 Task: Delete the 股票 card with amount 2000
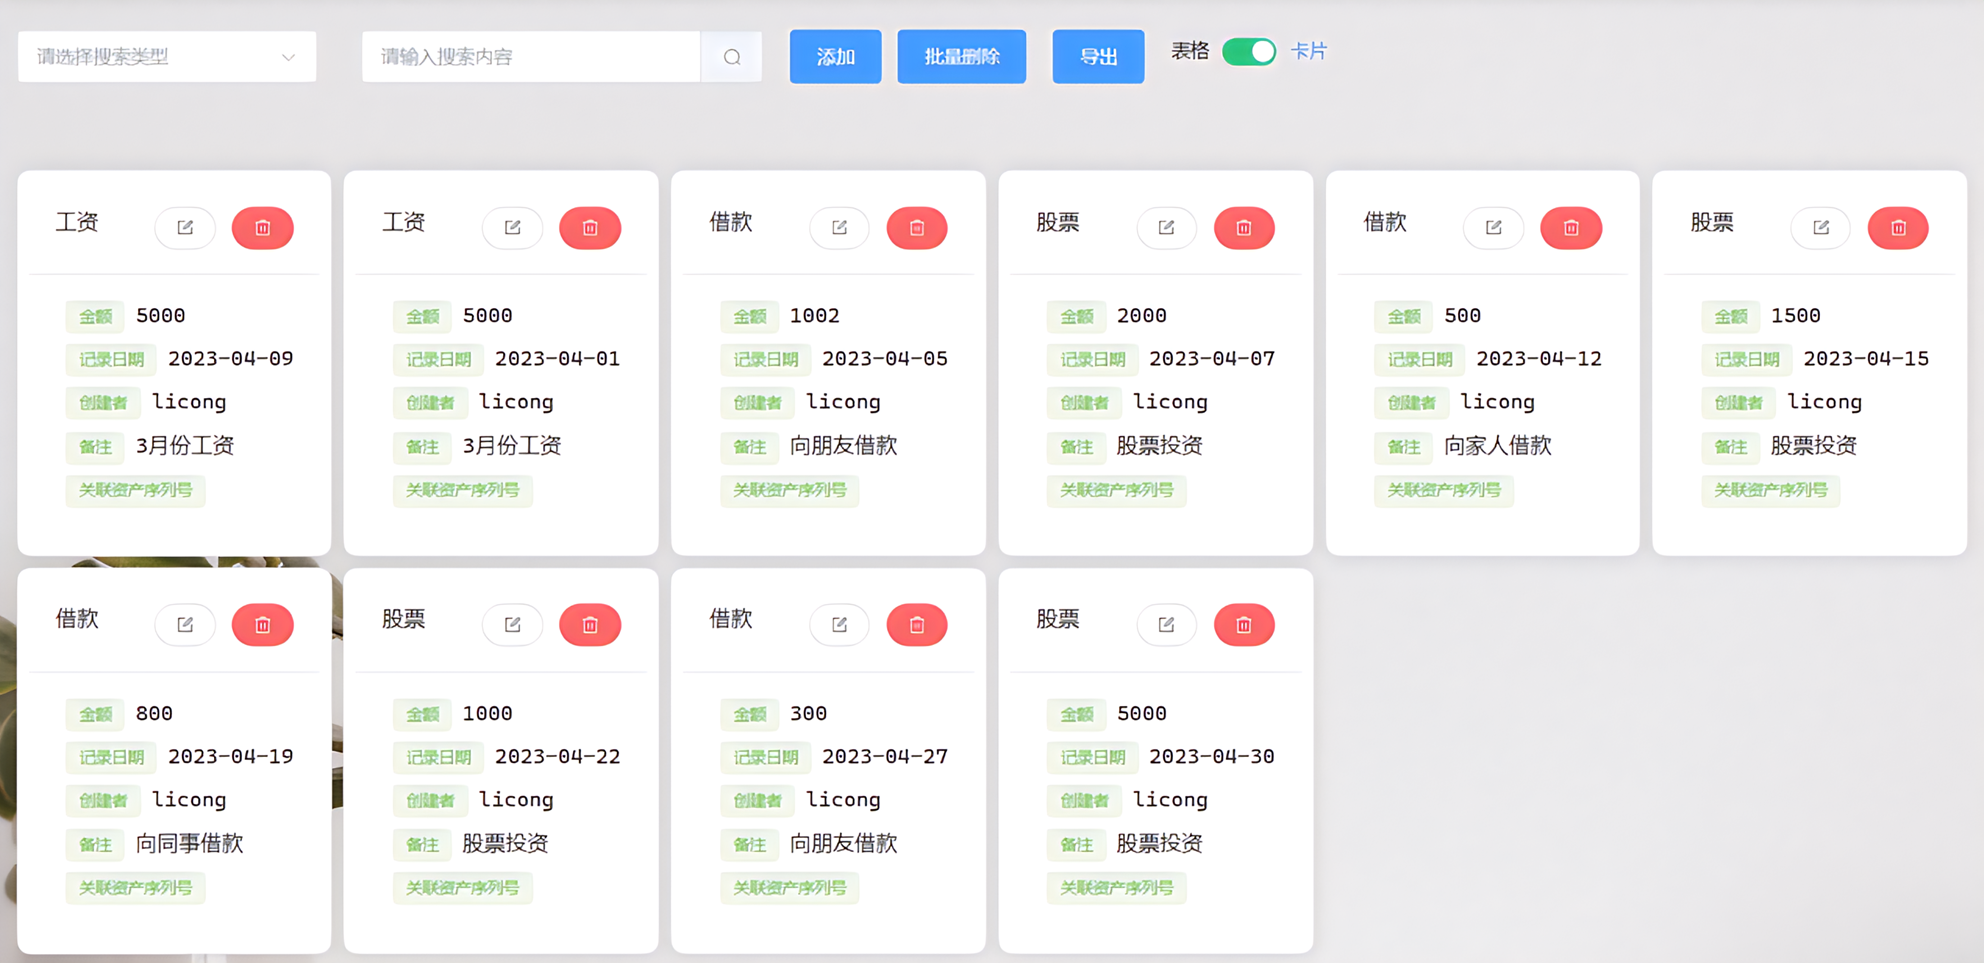coord(1244,227)
